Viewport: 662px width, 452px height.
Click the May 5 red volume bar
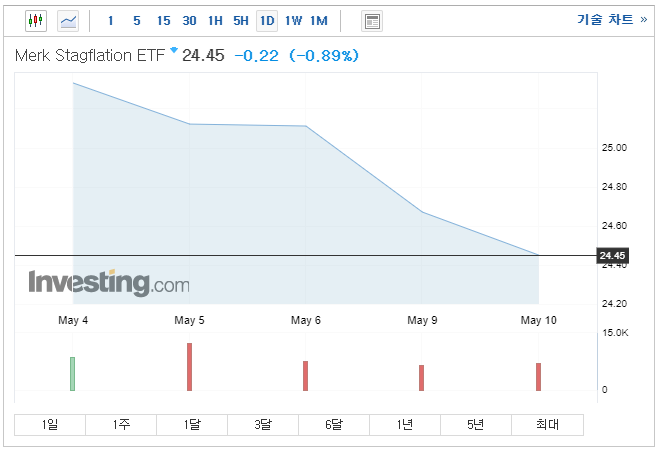(x=190, y=367)
